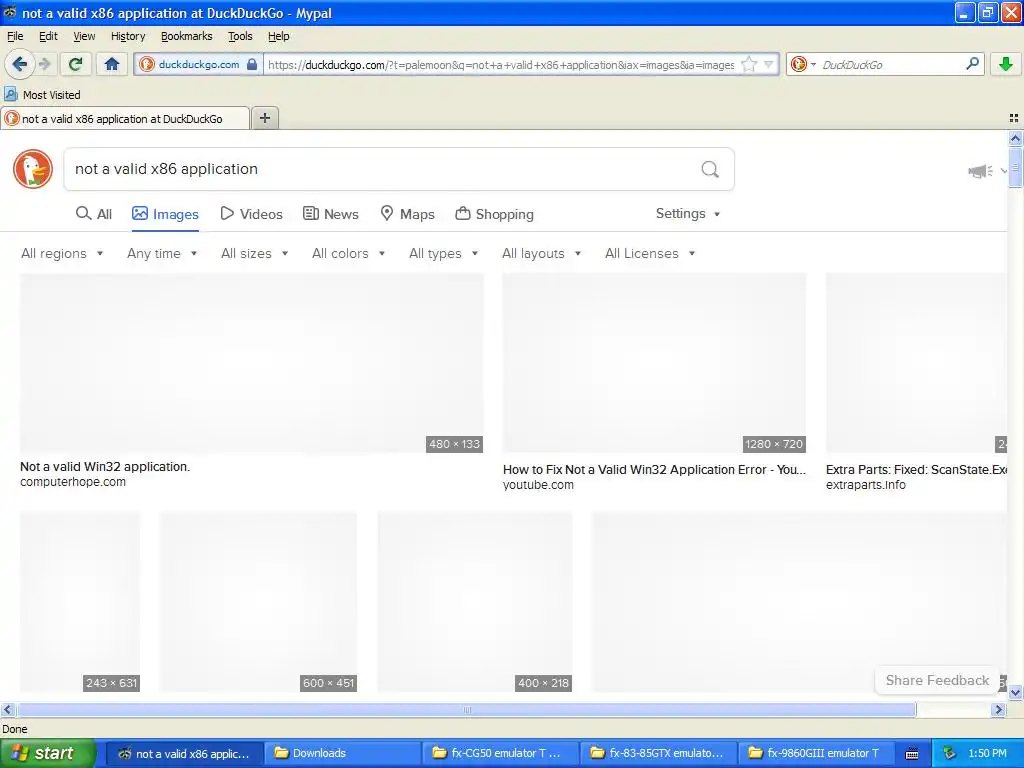1024x768 pixels.
Task: Expand the All regions filter
Action: pyautogui.click(x=62, y=253)
